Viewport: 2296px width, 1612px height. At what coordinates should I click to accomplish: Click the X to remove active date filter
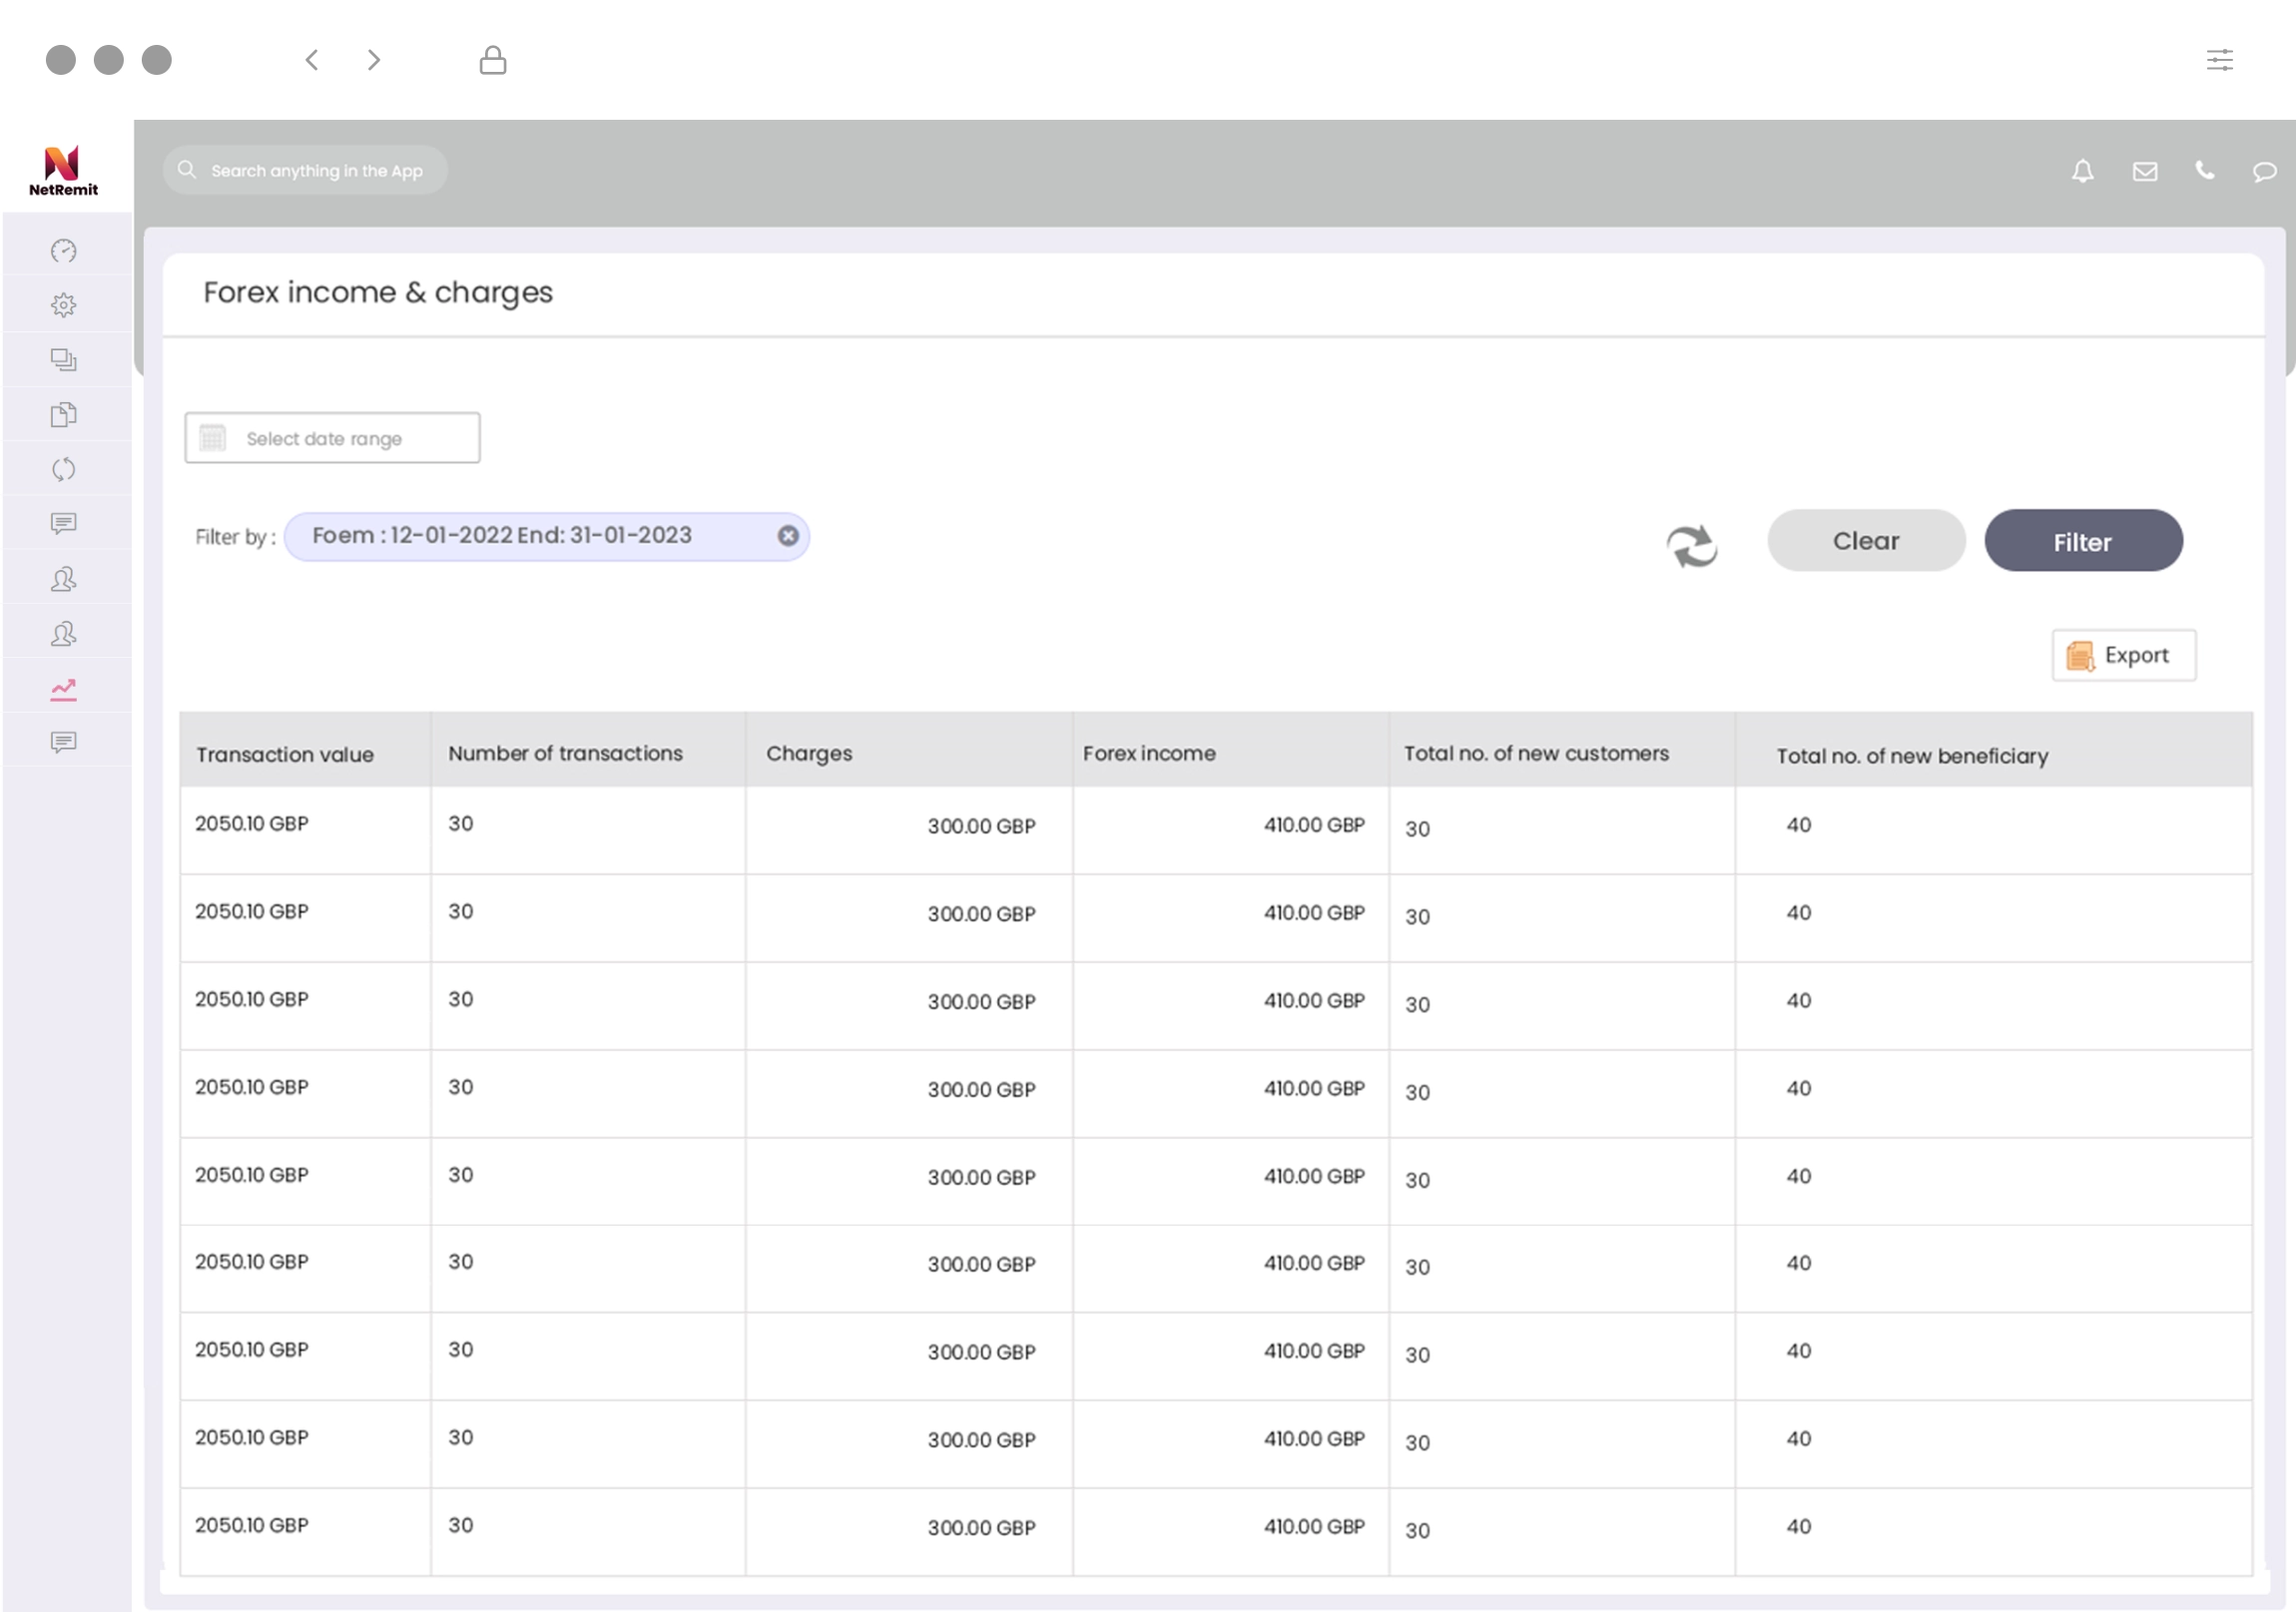787,534
